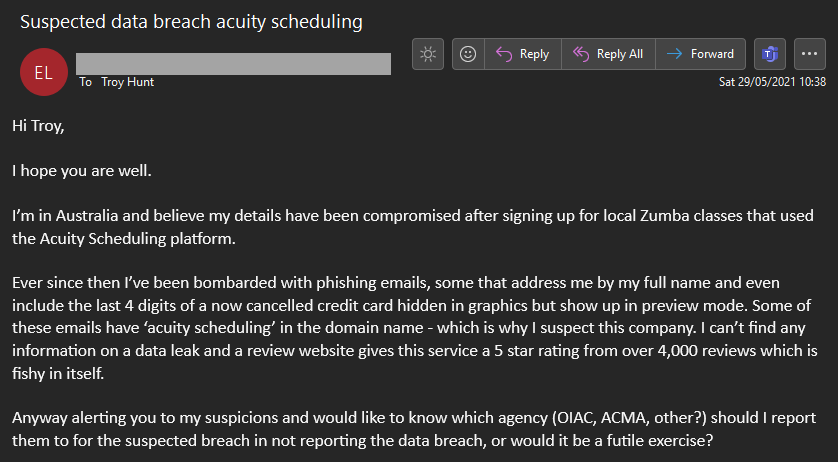The width and height of the screenshot is (838, 462).
Task: Click the 'To' label before the recipient
Action: pyautogui.click(x=85, y=82)
